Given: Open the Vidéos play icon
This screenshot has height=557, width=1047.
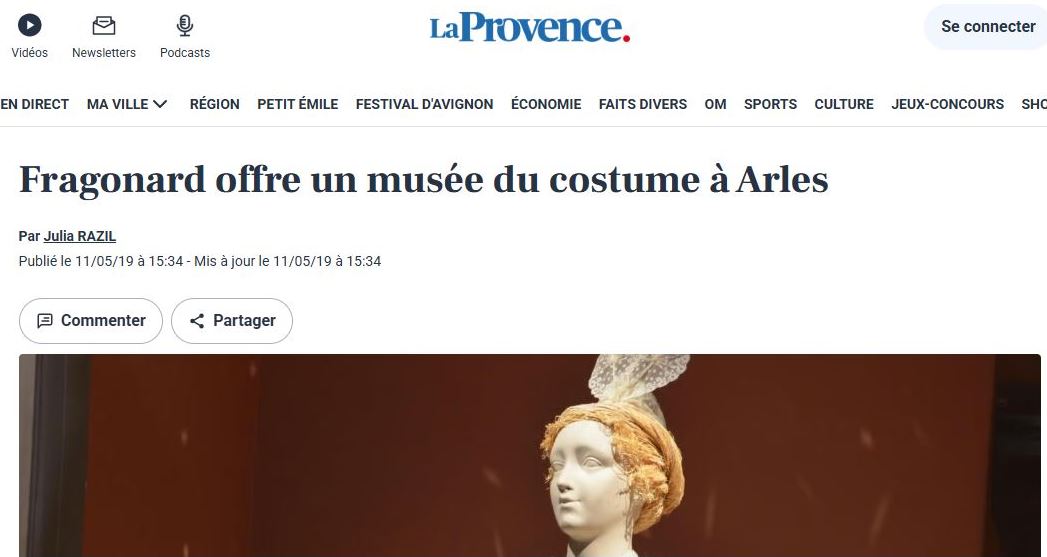Looking at the screenshot, I should [29, 25].
